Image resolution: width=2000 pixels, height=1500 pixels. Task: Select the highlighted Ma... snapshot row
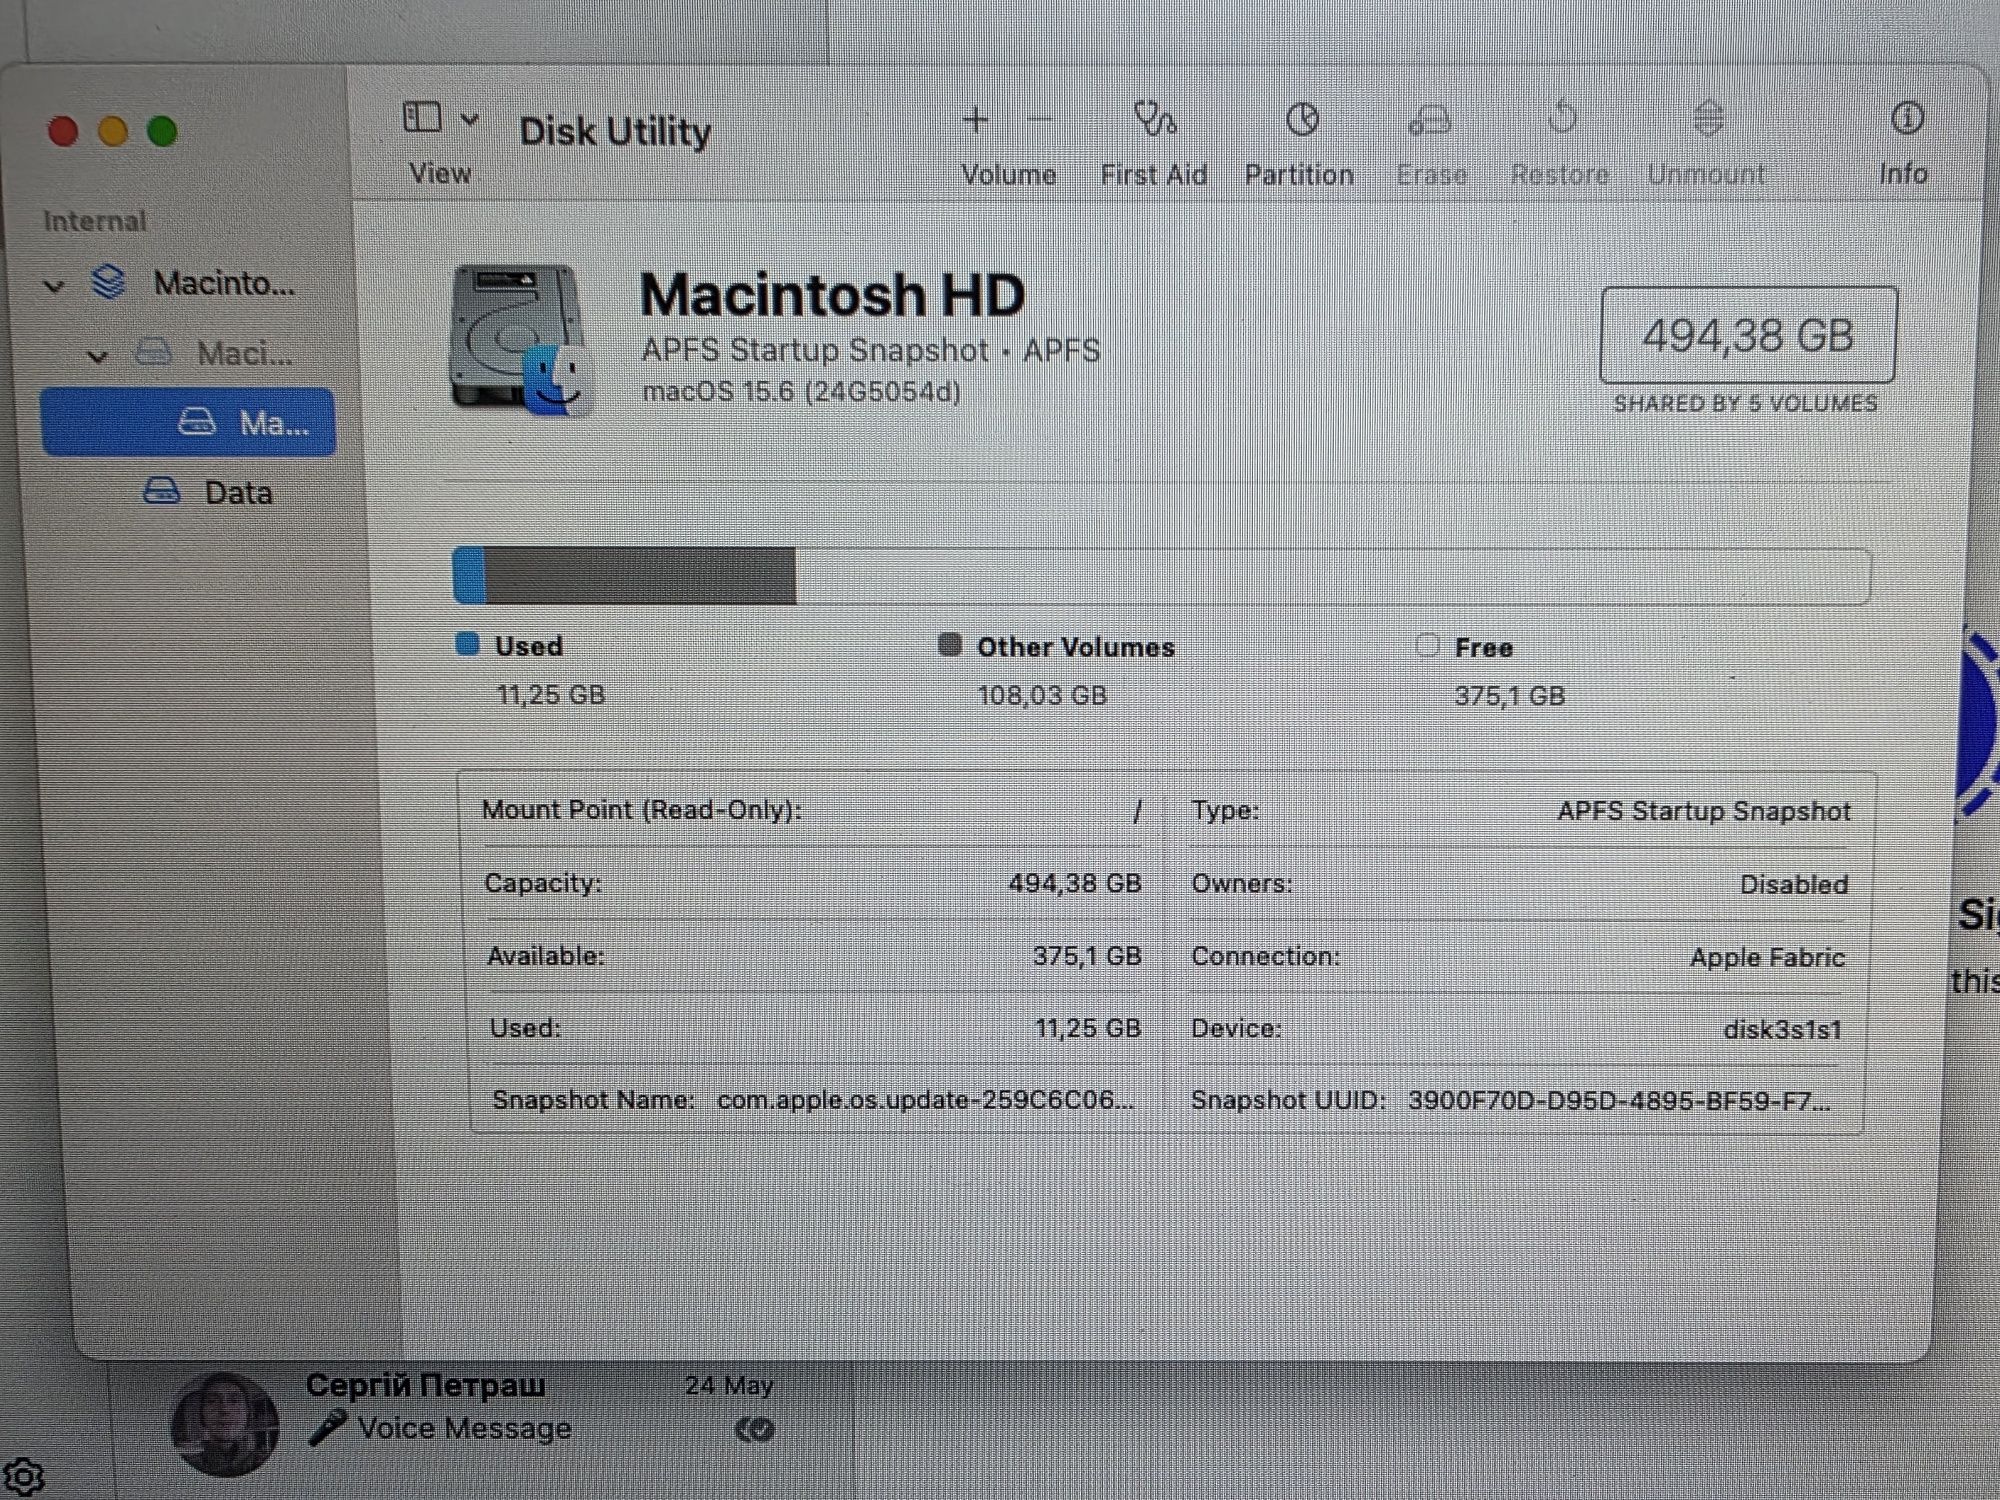(x=188, y=422)
